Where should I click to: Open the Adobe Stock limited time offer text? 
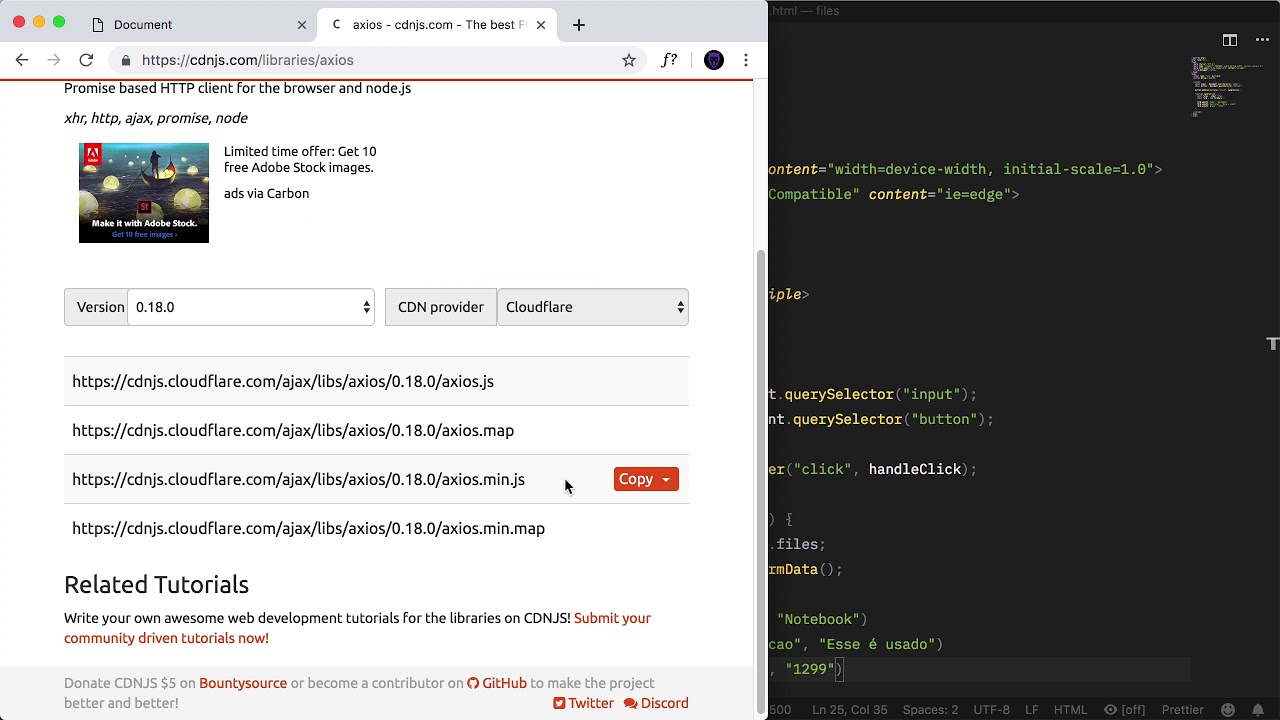[300, 159]
